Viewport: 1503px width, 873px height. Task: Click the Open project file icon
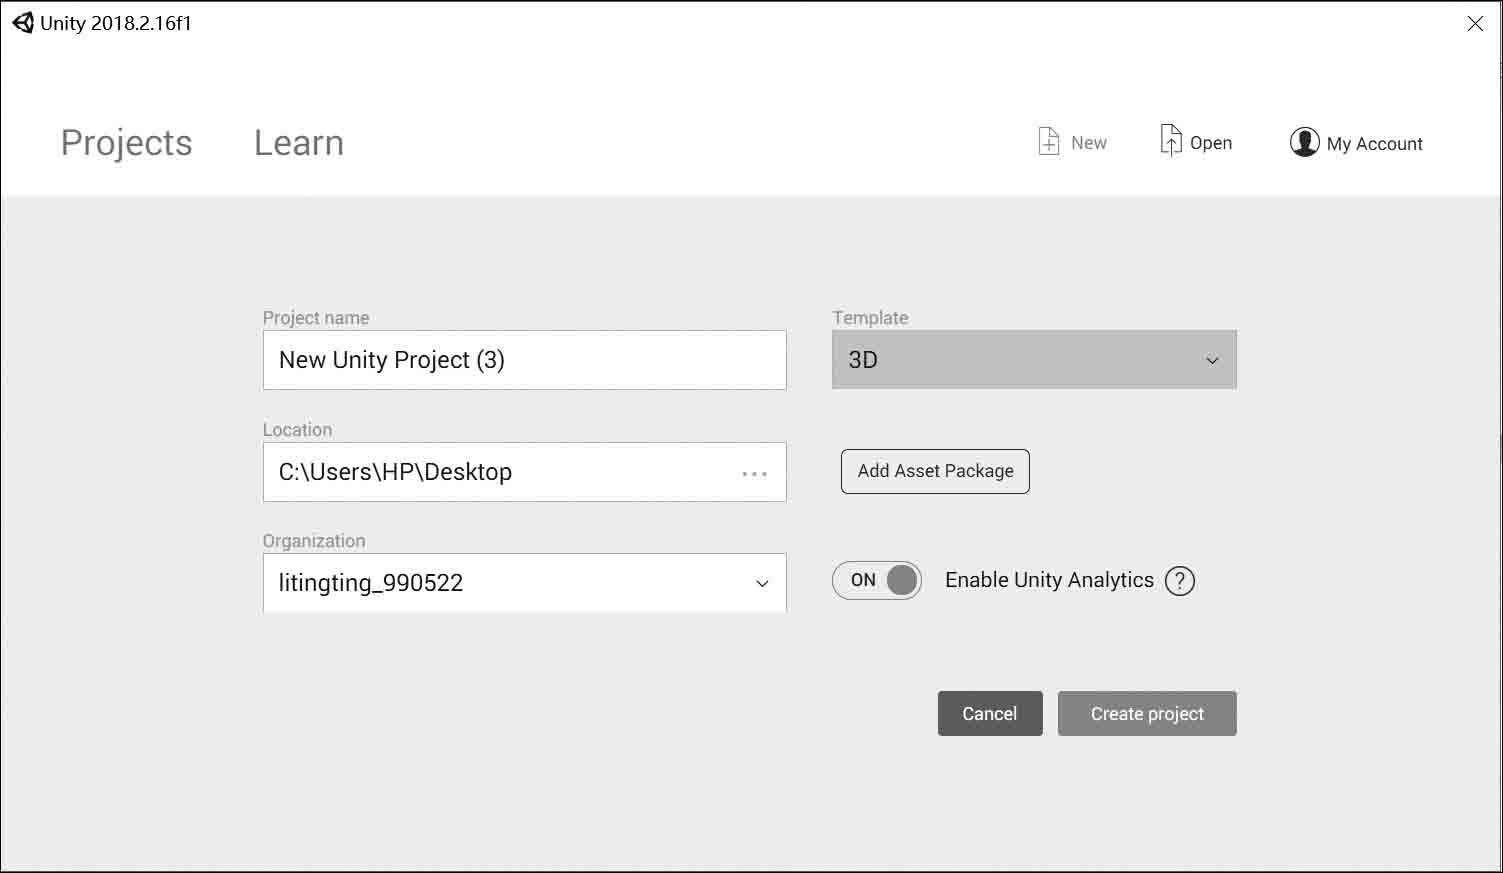1170,141
